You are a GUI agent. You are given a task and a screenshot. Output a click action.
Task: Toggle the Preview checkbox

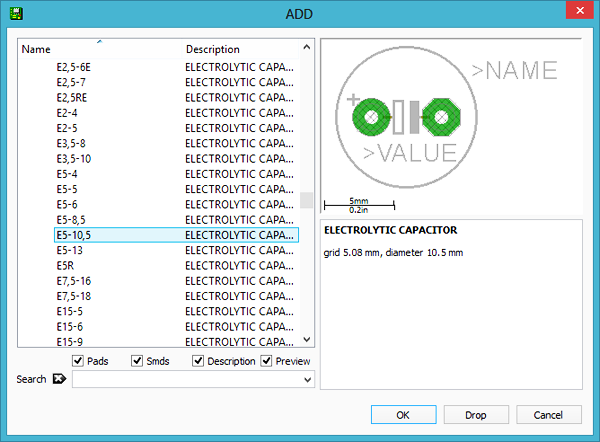pos(266,360)
